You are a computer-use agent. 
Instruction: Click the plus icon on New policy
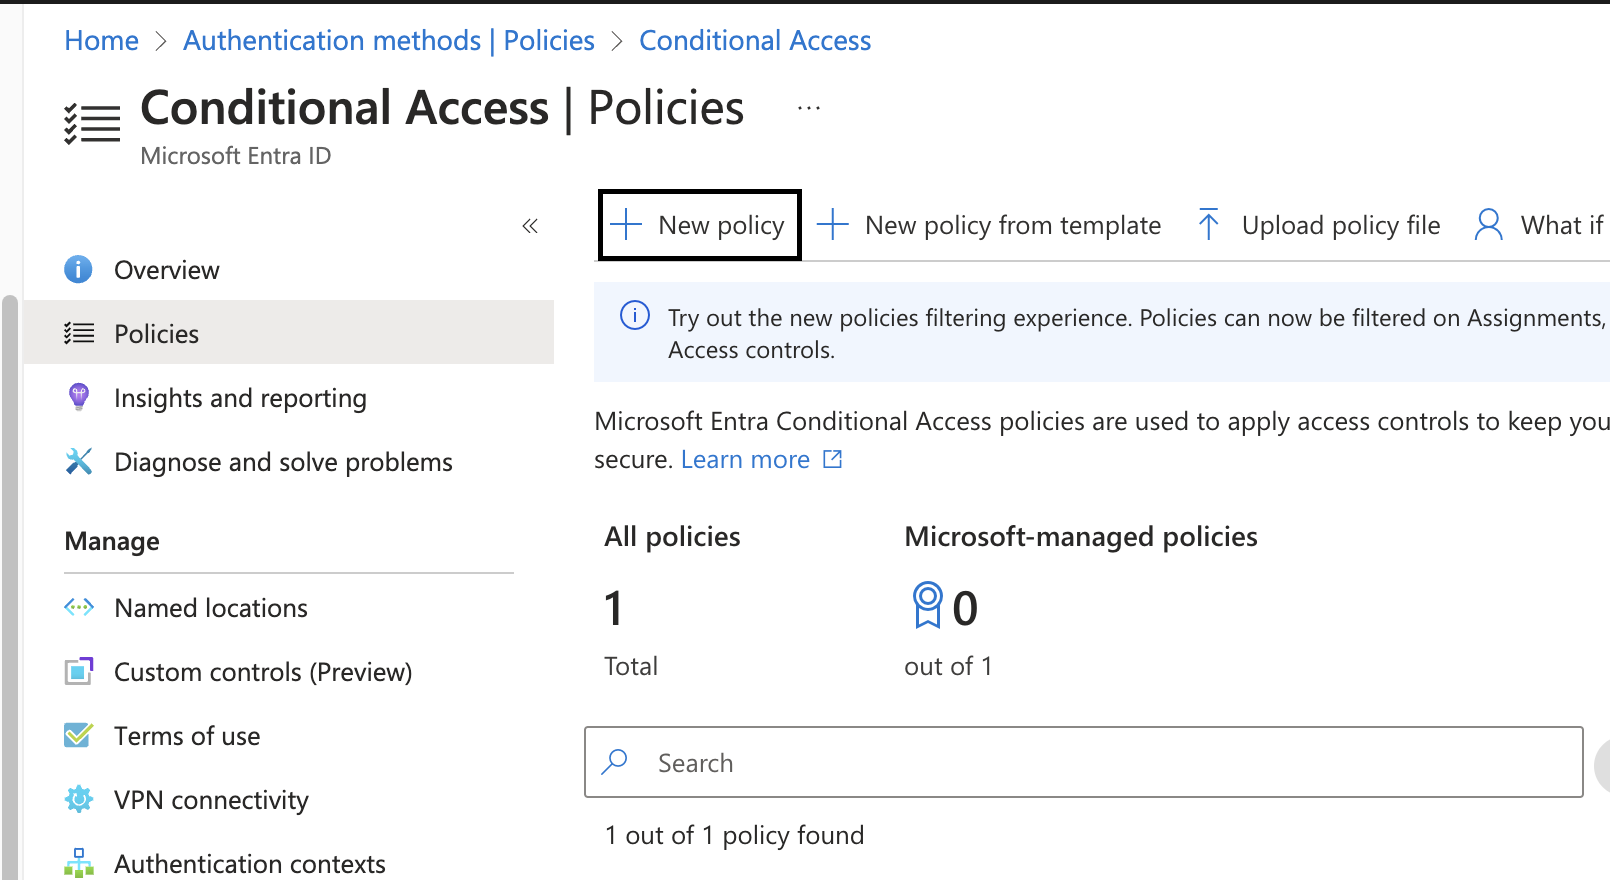(x=626, y=225)
